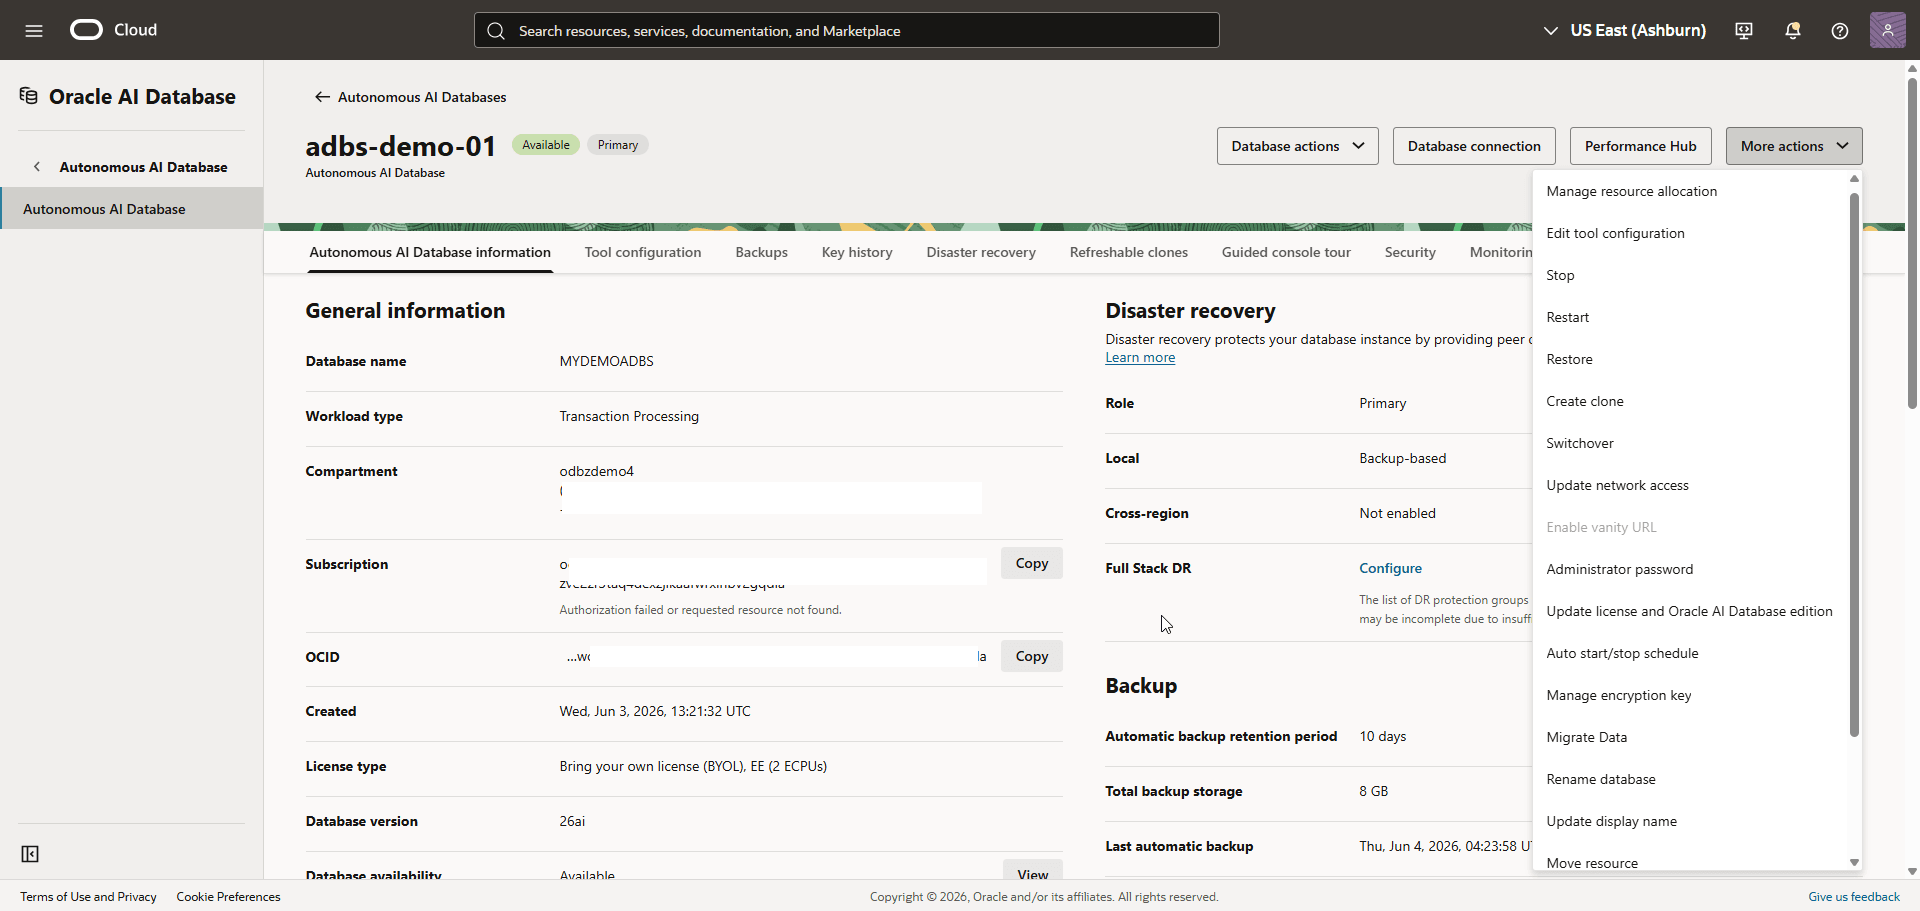Open the user profile avatar menu
The width and height of the screenshot is (1920, 911).
click(1888, 30)
